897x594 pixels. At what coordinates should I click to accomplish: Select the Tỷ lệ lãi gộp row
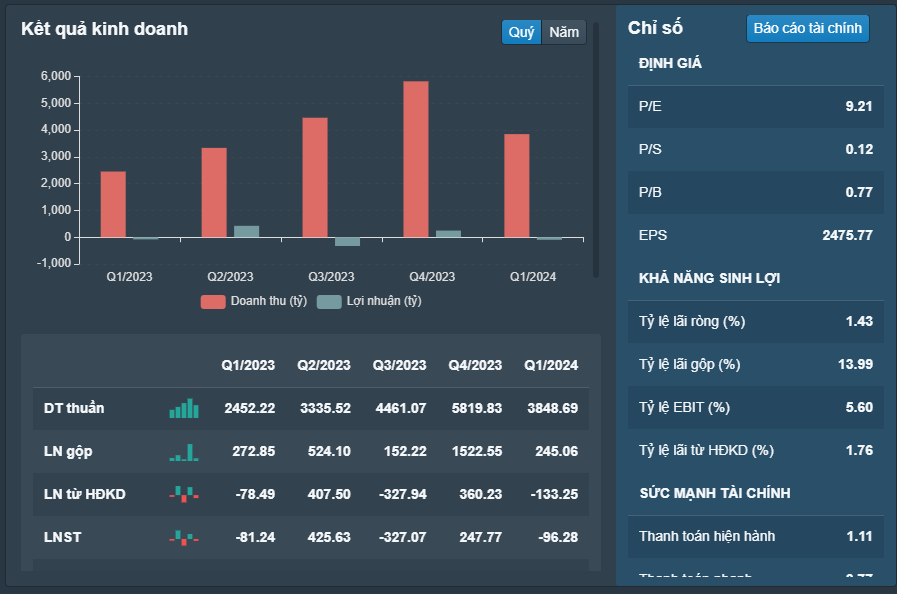pos(755,364)
